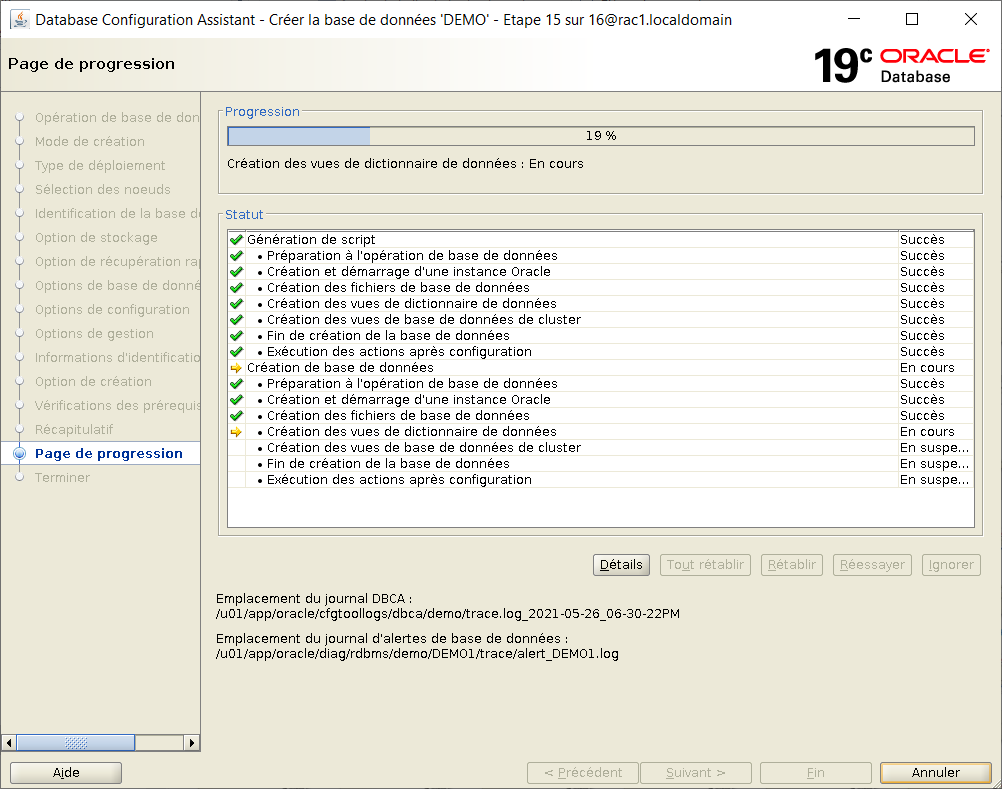Click the step bullet beside "Type de déploiement"

(x=20, y=165)
